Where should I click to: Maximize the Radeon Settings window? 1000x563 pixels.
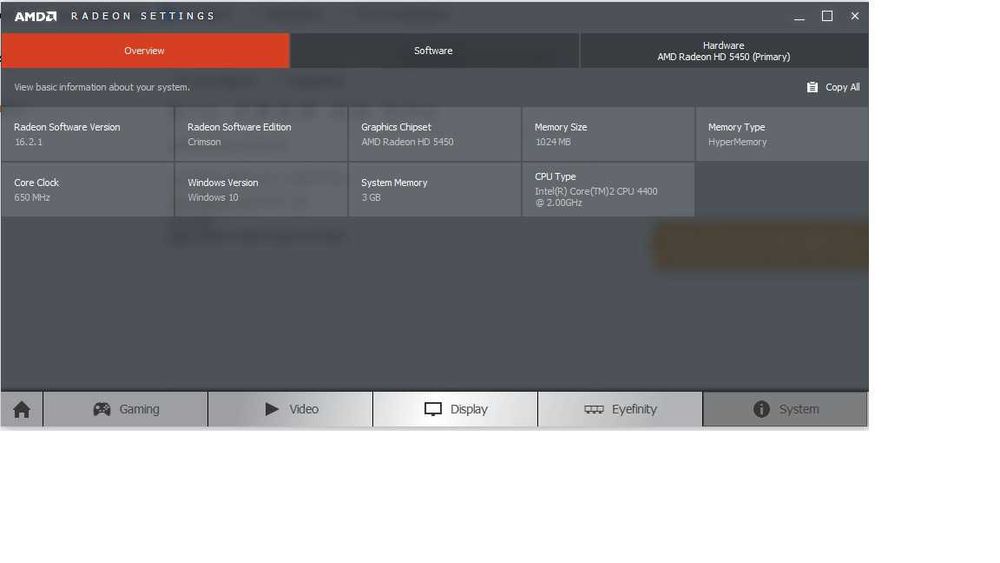click(x=827, y=16)
